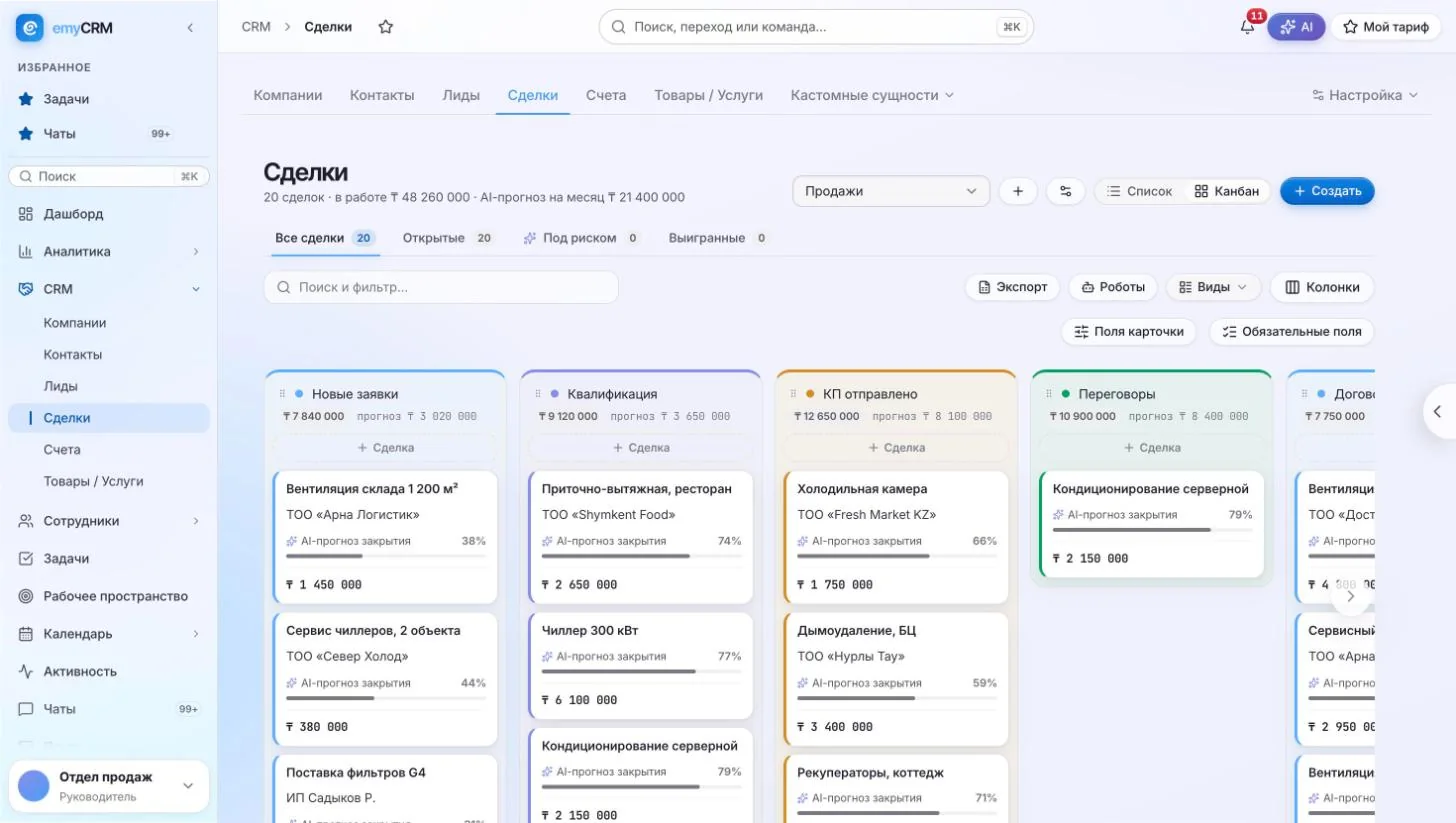Add deal in КП отправлено column
Image resolution: width=1456 pixels, height=823 pixels.
(896, 448)
